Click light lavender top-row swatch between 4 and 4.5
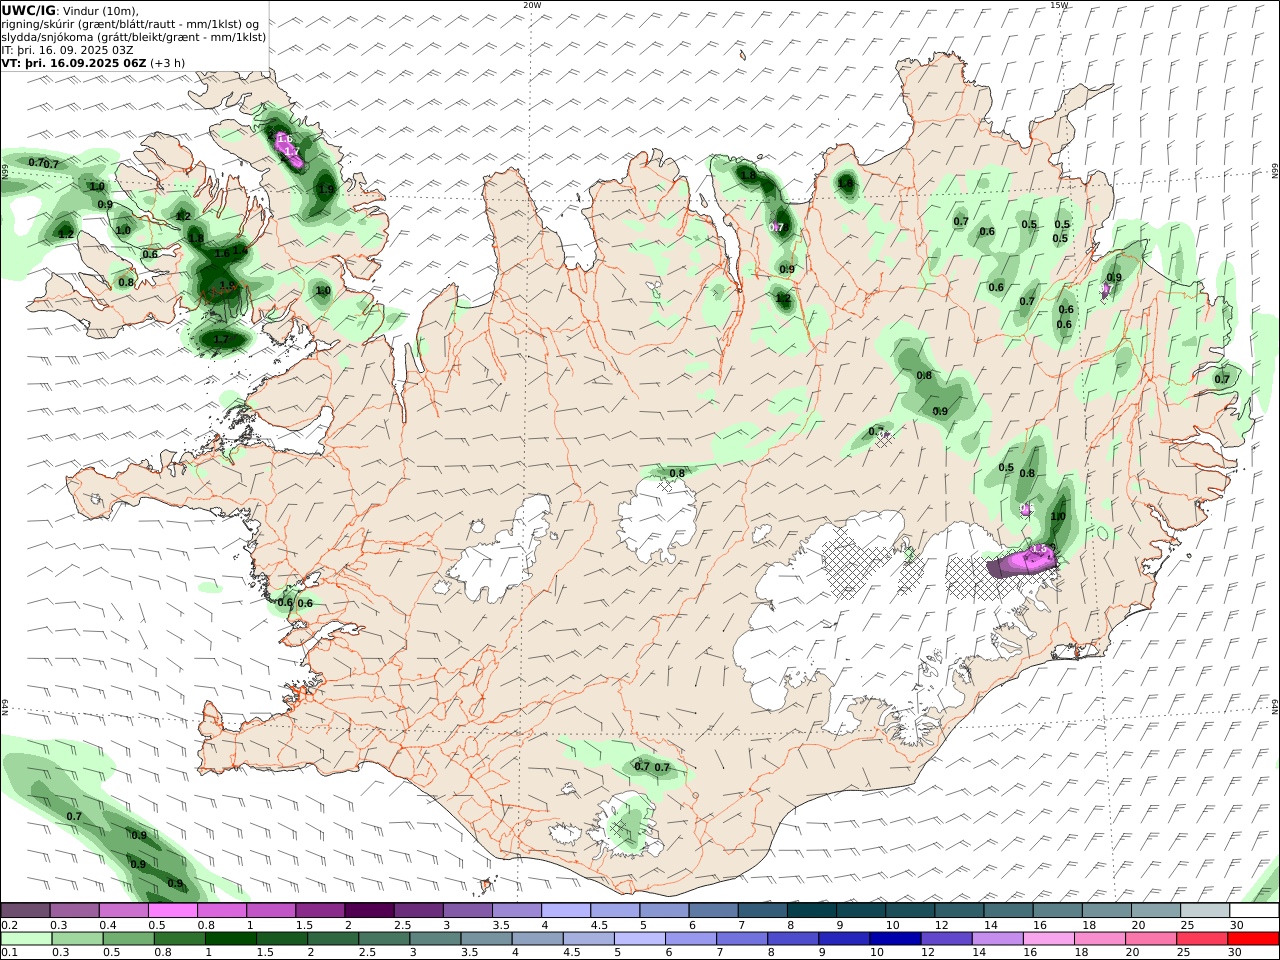This screenshot has width=1280, height=960. click(565, 910)
